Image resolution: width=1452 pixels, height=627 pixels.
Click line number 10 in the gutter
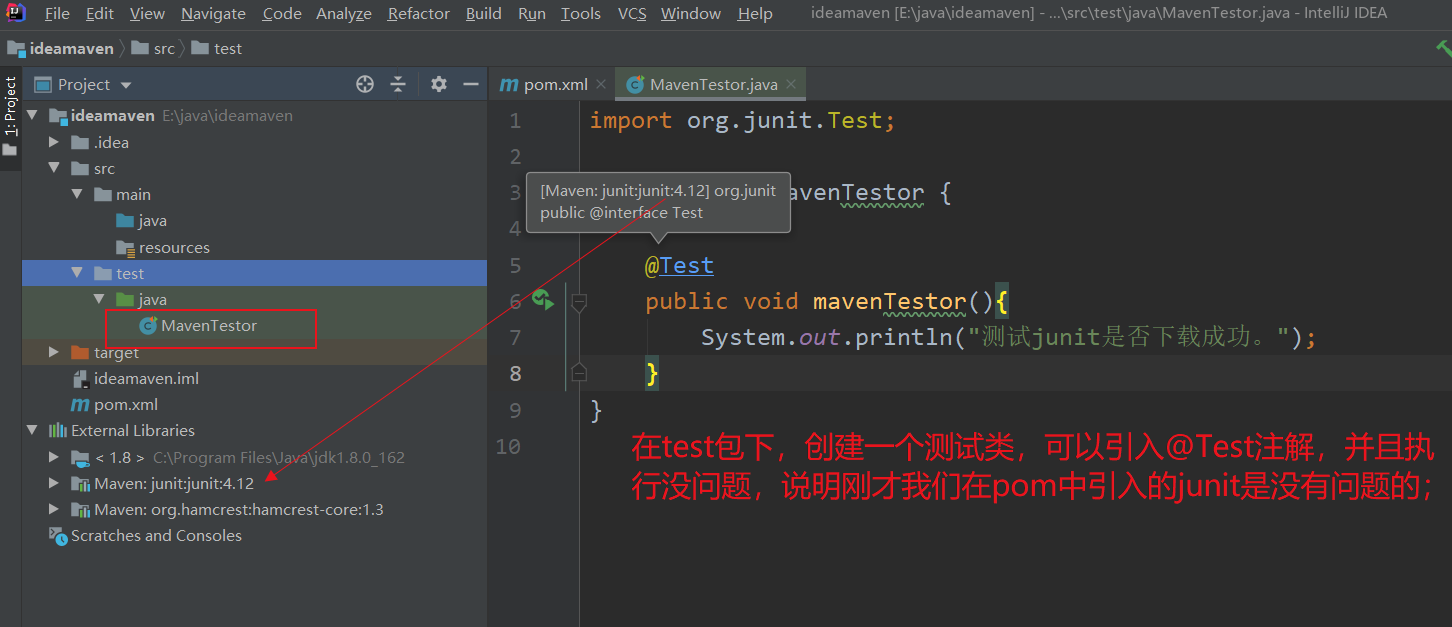tap(508, 446)
